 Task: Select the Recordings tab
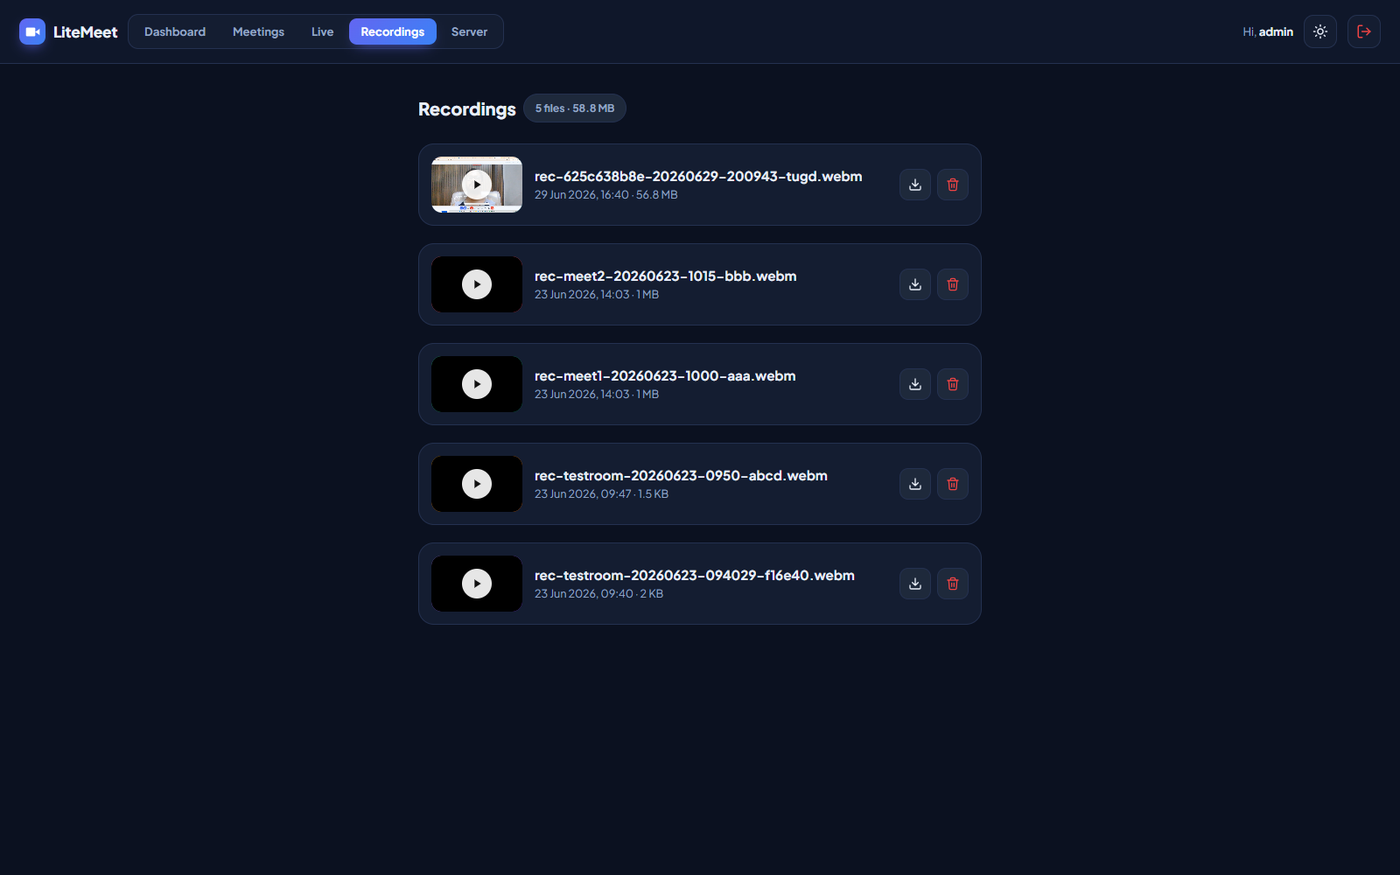coord(393,32)
